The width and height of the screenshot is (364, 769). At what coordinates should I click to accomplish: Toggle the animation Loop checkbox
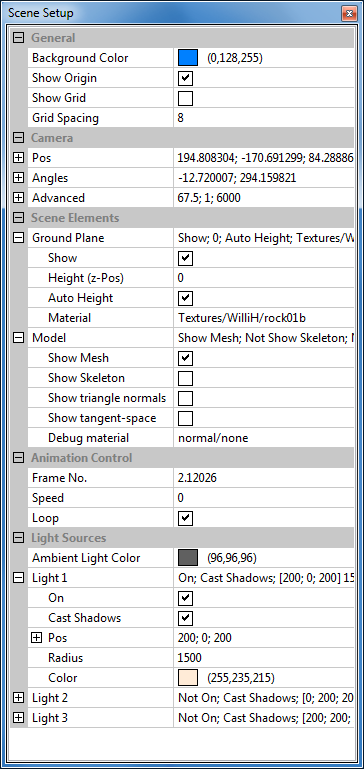[x=185, y=518]
